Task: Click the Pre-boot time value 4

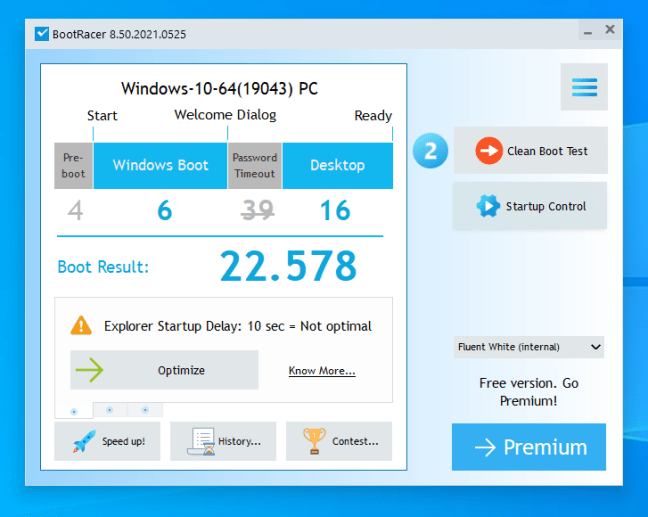Action: pos(75,210)
